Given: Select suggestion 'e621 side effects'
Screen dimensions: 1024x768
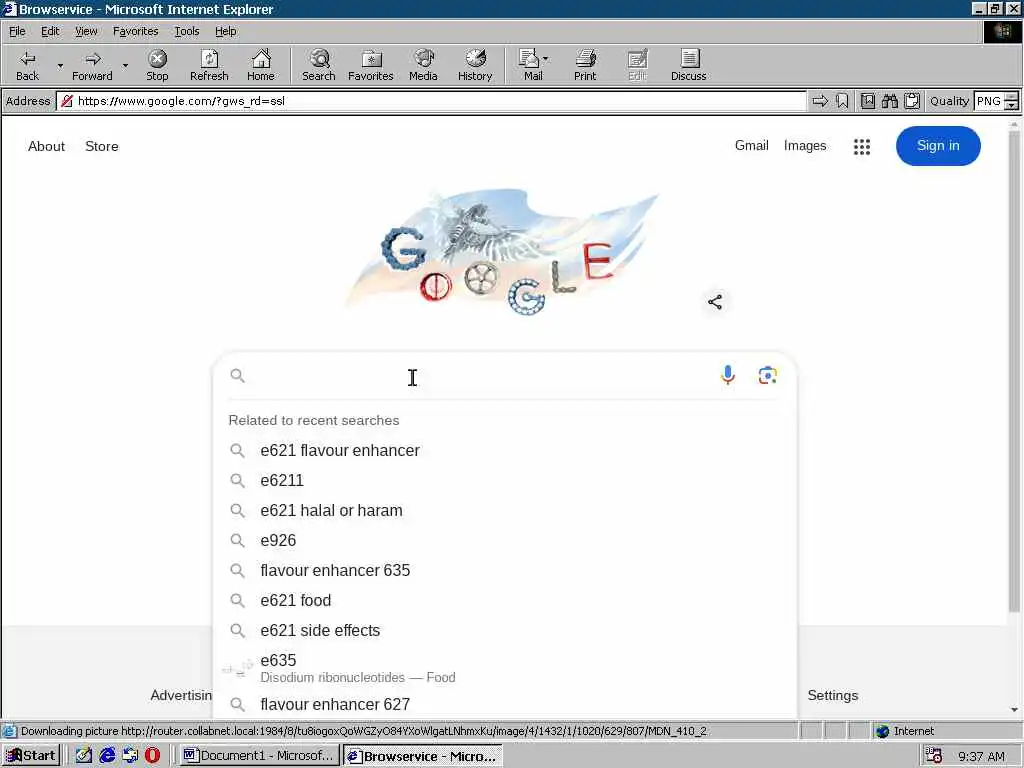Looking at the screenshot, I should point(504,631).
